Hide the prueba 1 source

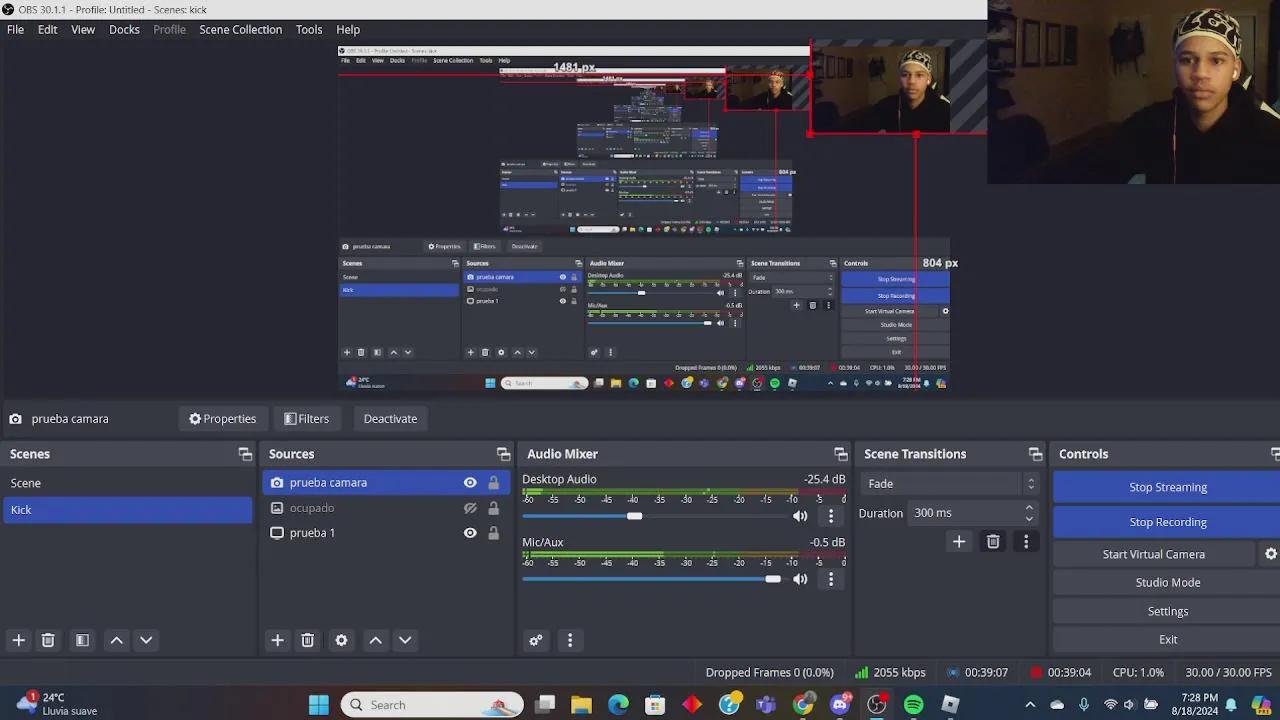pyautogui.click(x=470, y=533)
